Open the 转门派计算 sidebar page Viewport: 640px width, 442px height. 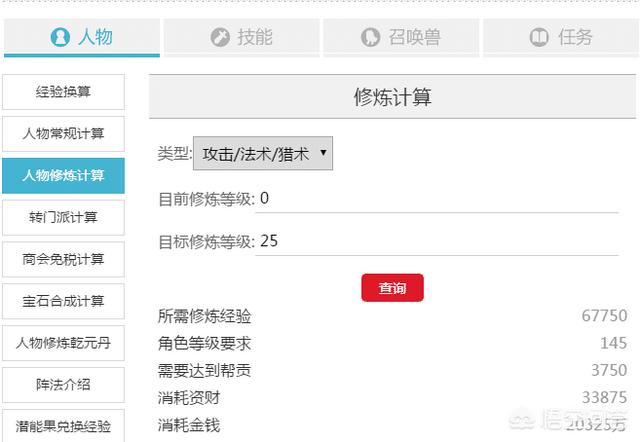(63, 217)
